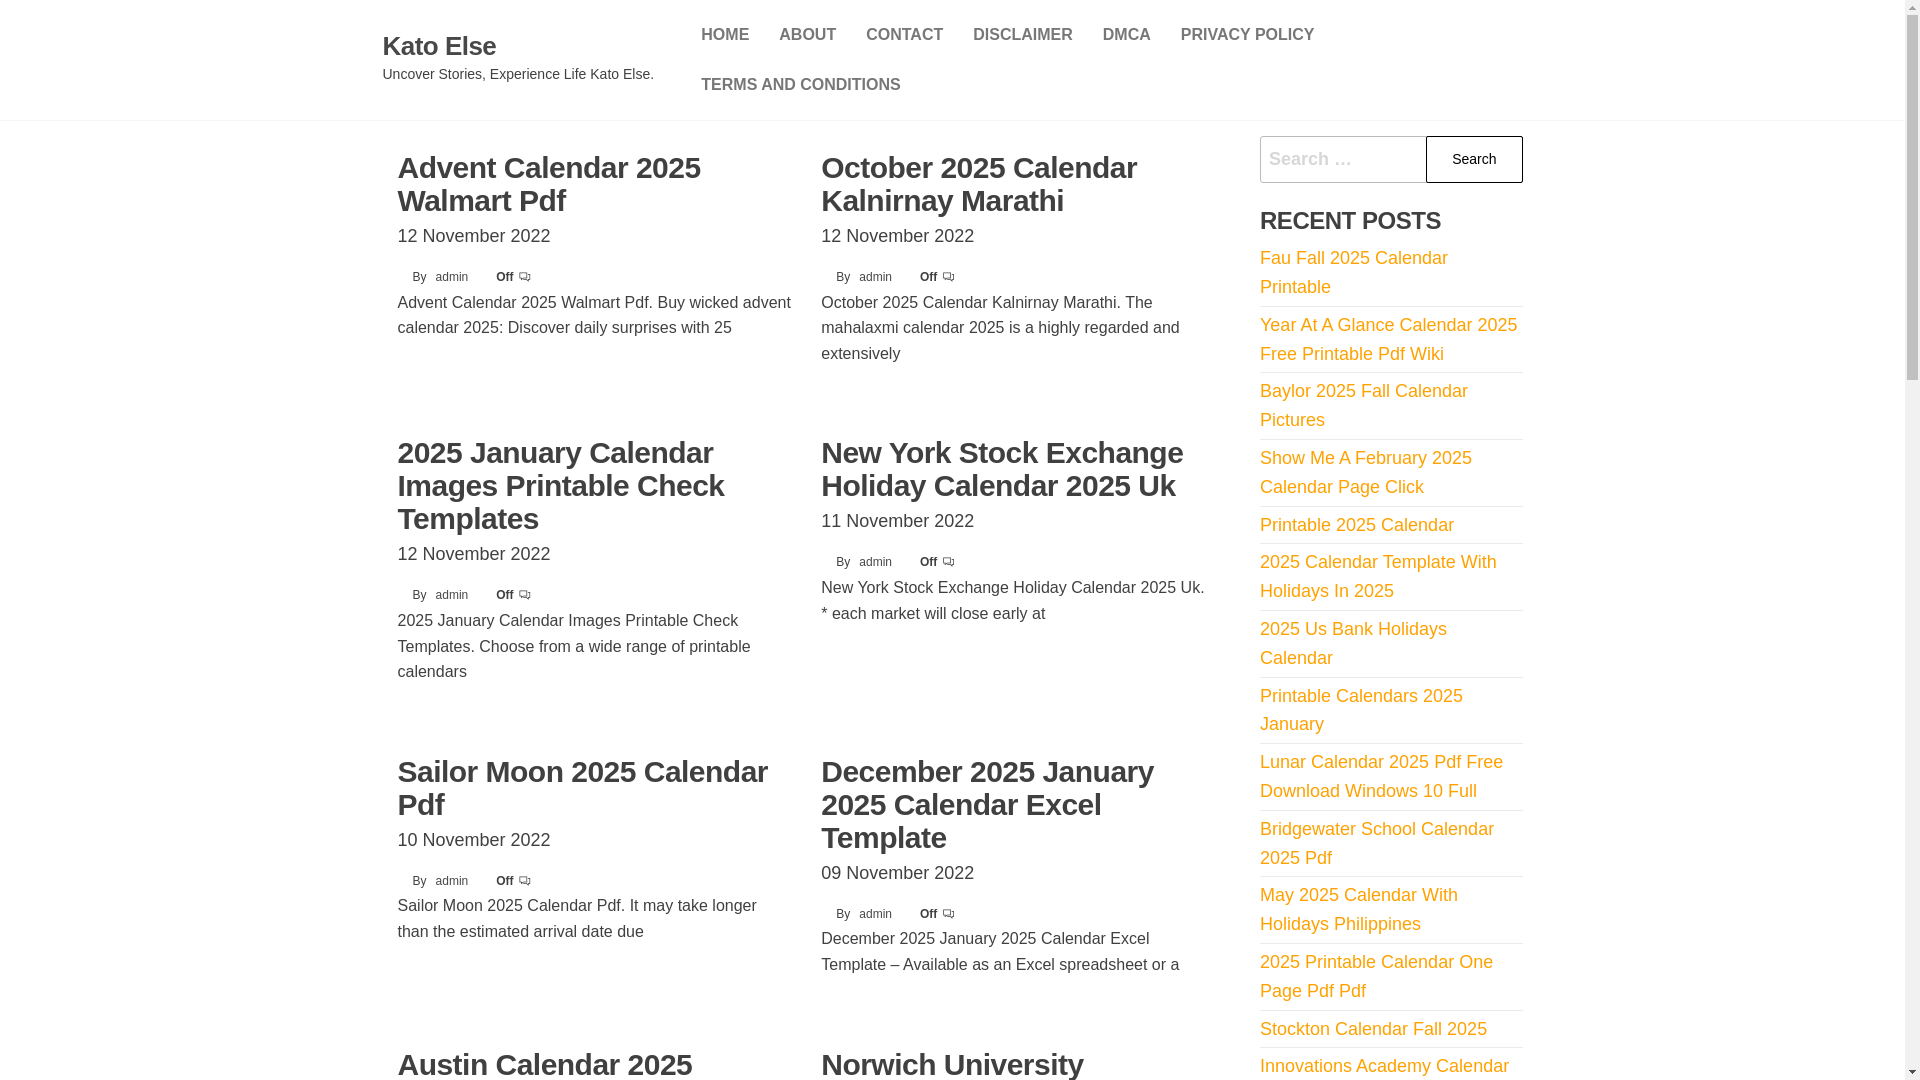
Task: Open PRIVACY POLICY page
Action: point(1246,35)
